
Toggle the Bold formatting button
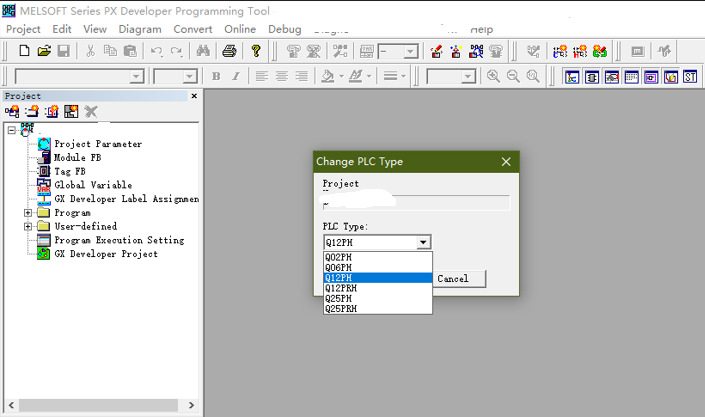[216, 76]
